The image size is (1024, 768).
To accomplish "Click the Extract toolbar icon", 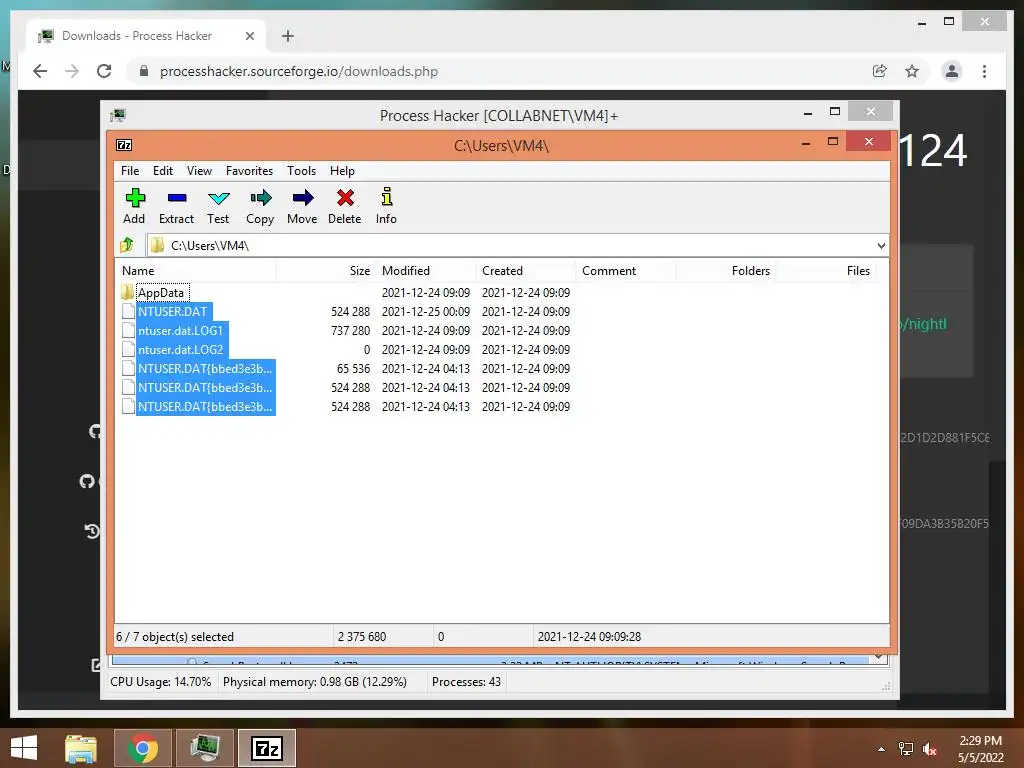I will pyautogui.click(x=176, y=198).
